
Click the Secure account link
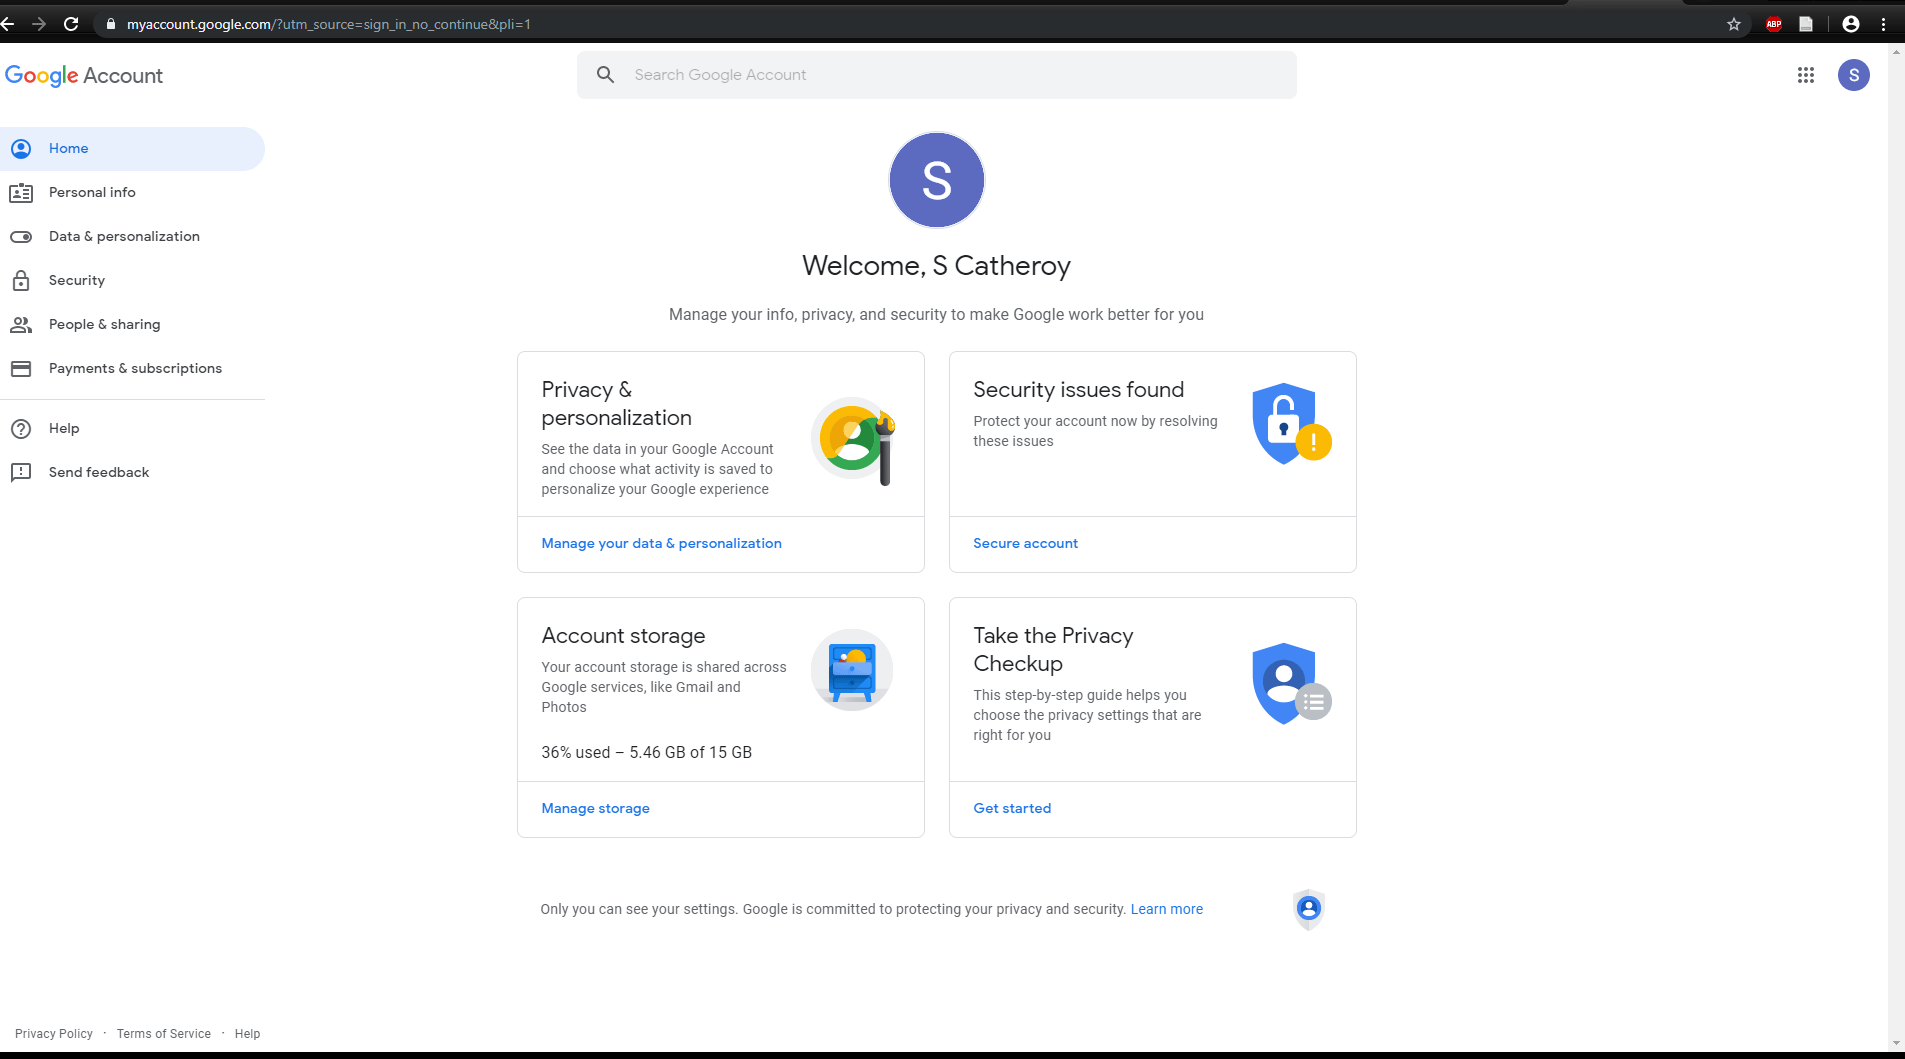1025,544
